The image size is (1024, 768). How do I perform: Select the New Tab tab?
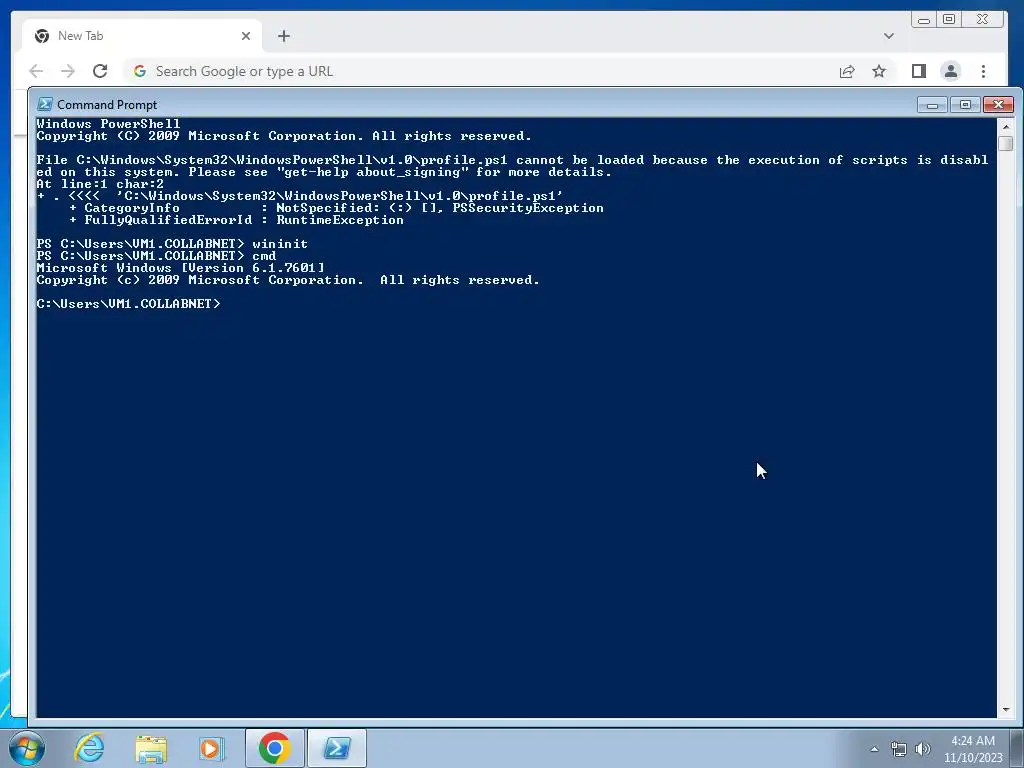click(142, 36)
